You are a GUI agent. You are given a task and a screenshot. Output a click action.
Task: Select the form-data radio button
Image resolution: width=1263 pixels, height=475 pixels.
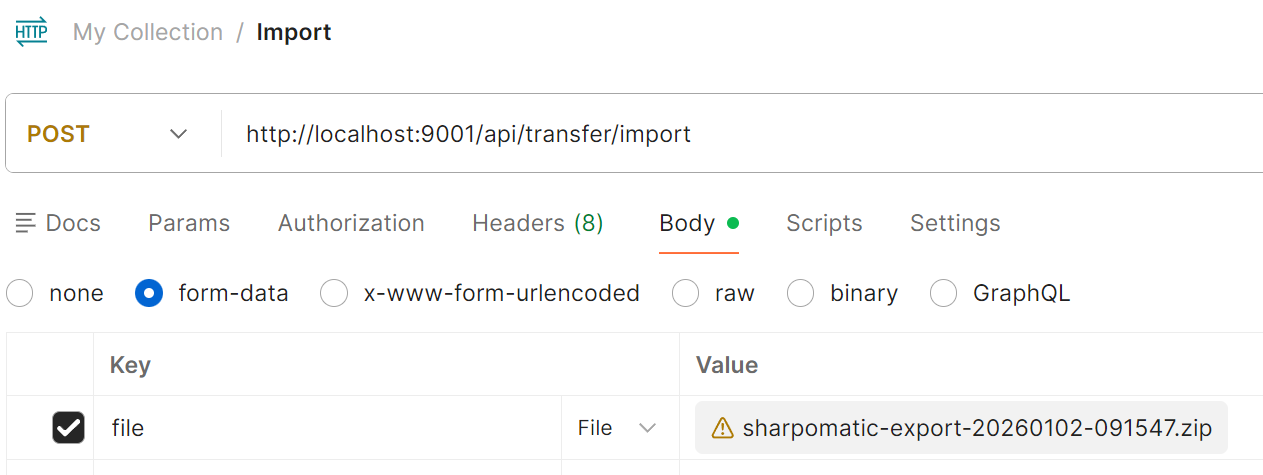149,293
